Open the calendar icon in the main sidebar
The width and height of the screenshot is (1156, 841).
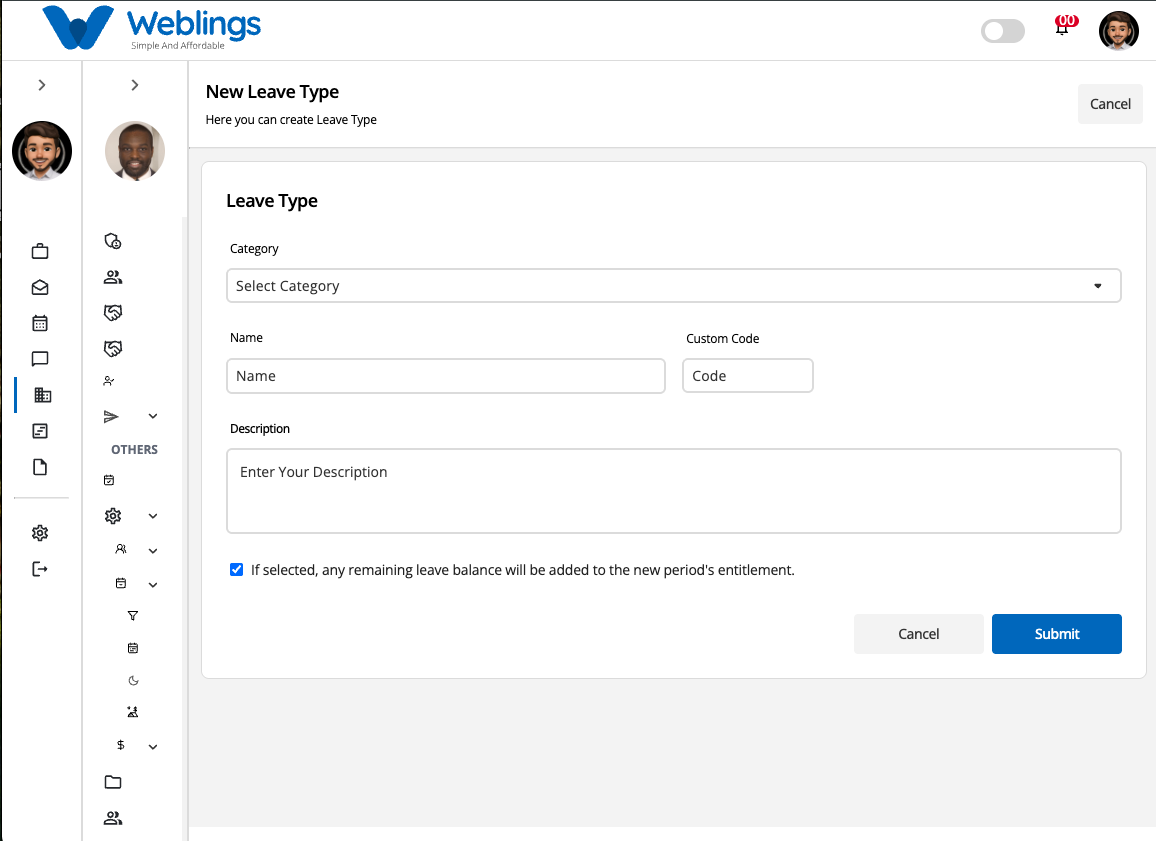(x=40, y=323)
